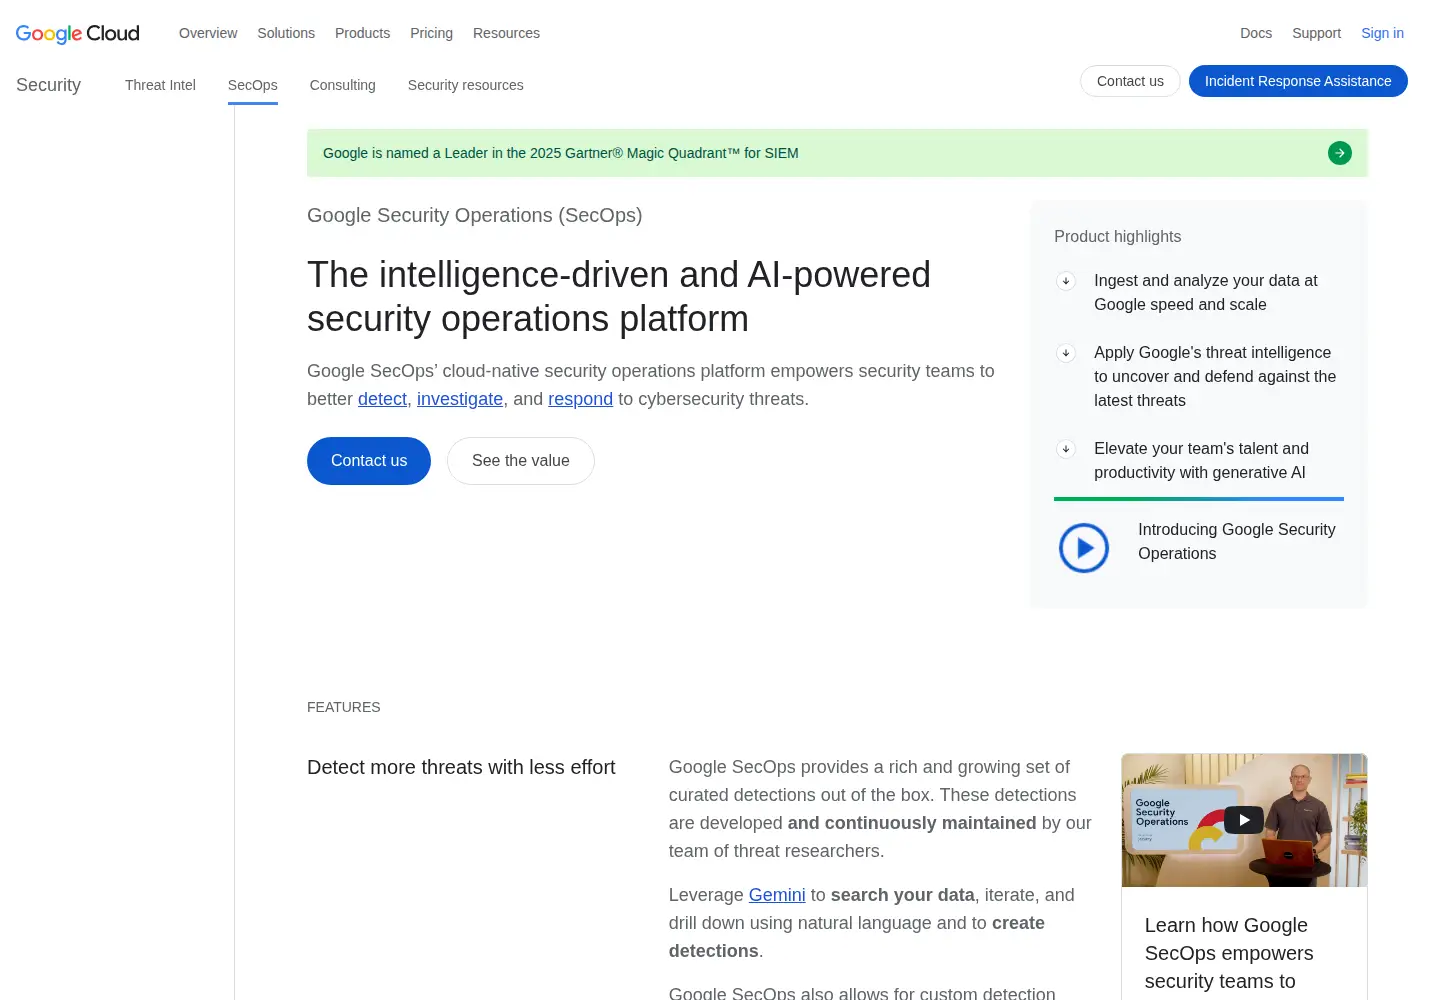Play the Introducing Google Security Operations video
Image resolution: width=1440 pixels, height=1000 pixels.
pos(1084,548)
